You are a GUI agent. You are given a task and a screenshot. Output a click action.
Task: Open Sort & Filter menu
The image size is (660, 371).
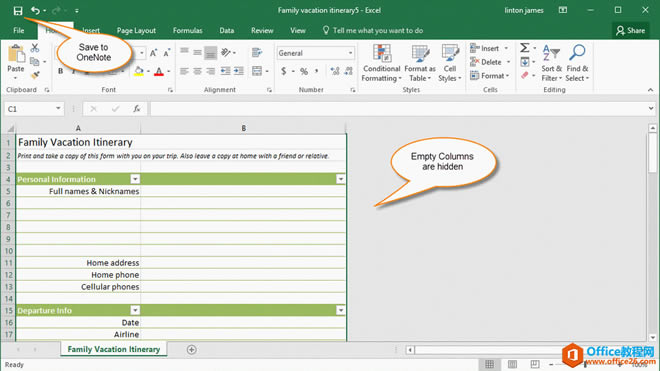click(x=551, y=63)
